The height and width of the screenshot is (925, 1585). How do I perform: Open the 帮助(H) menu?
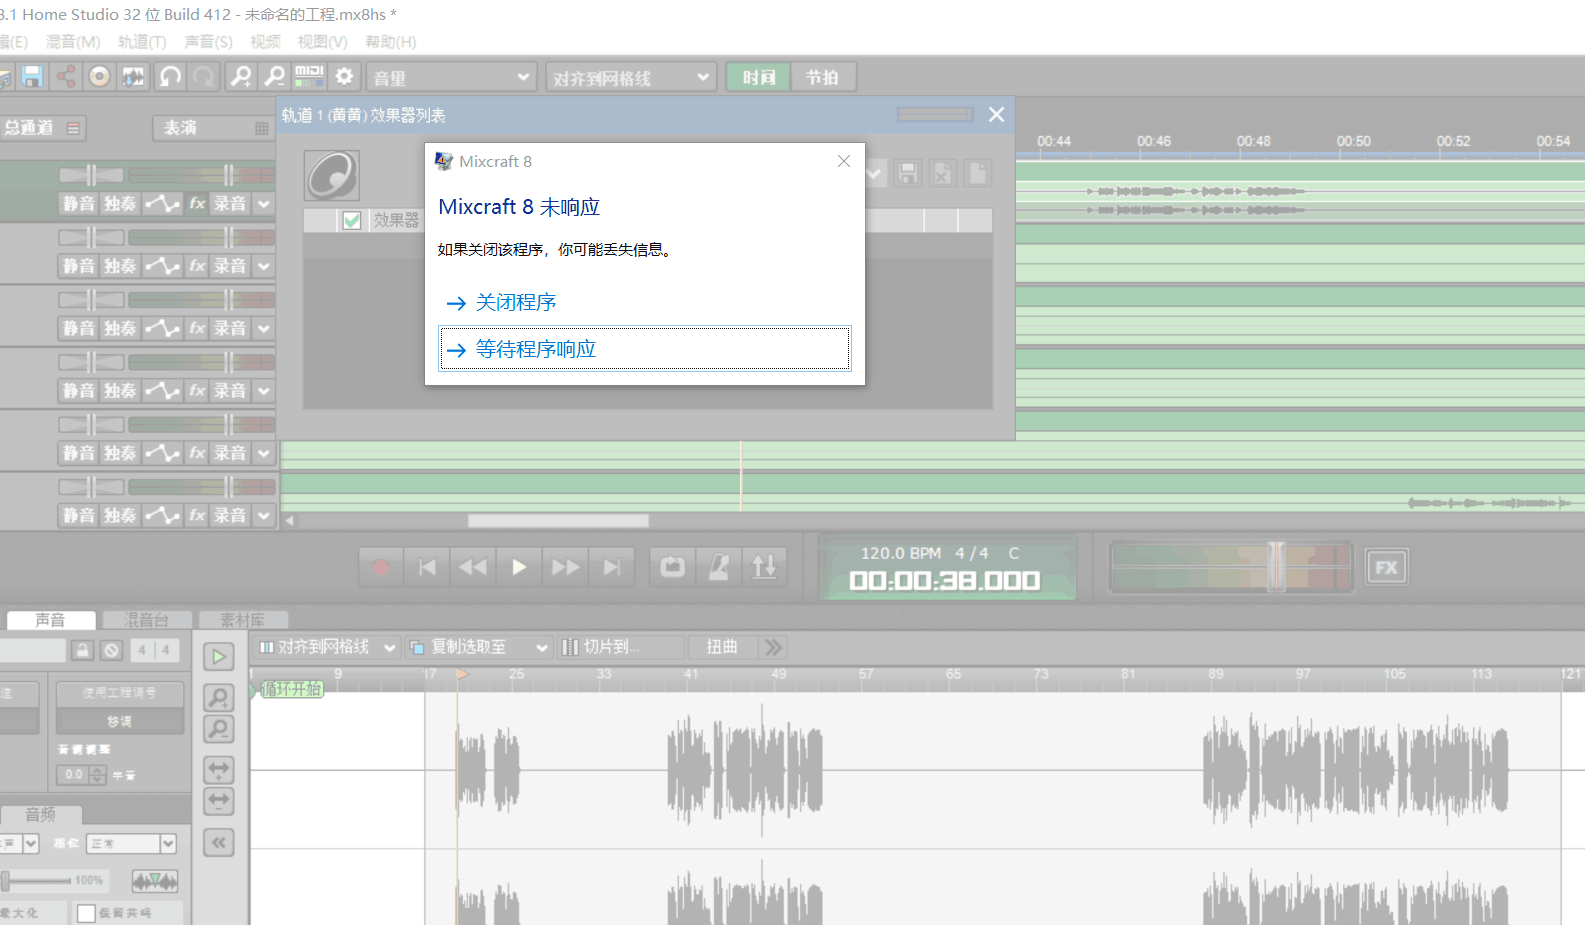point(391,42)
